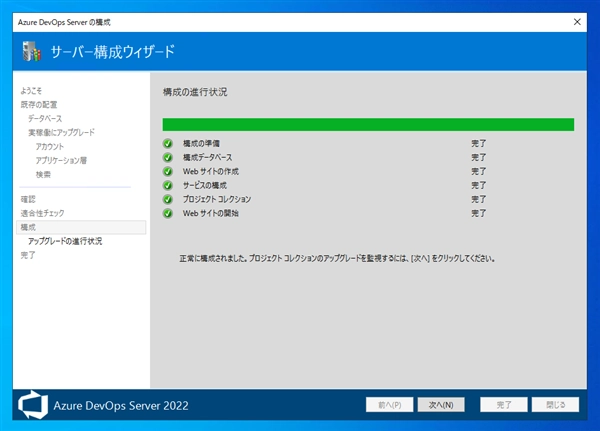Click 完了 status for Web サイトの作成 row
Screen dimensions: 600x431
point(478,171)
